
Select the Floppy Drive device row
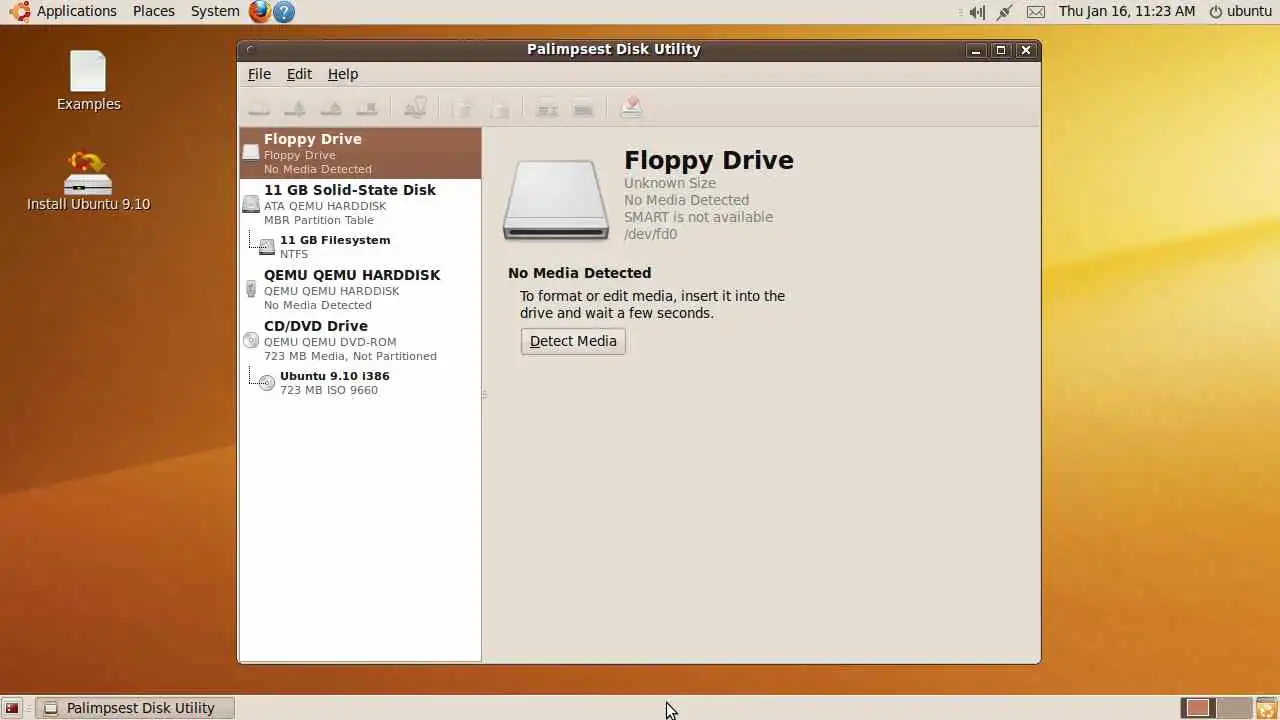(x=360, y=153)
